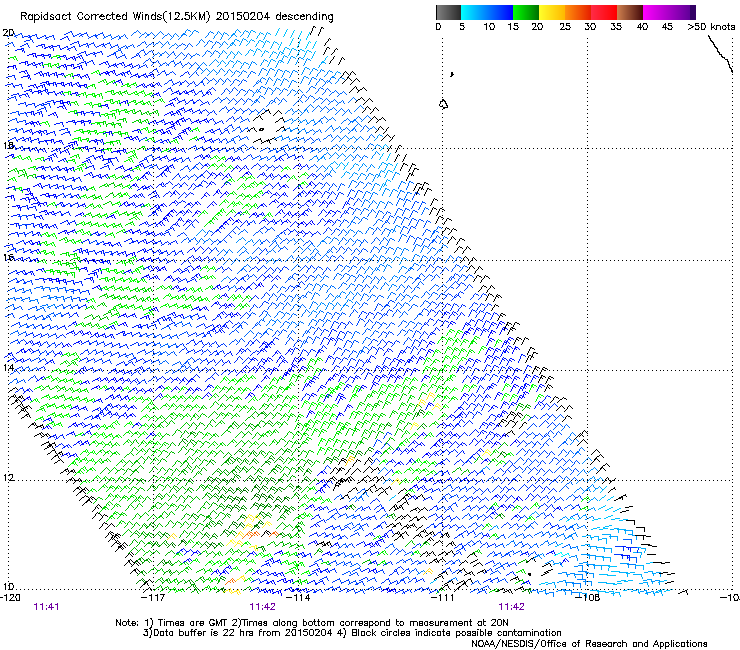Click the '25' legend scale label
The width and height of the screenshot is (740, 650).
click(565, 27)
